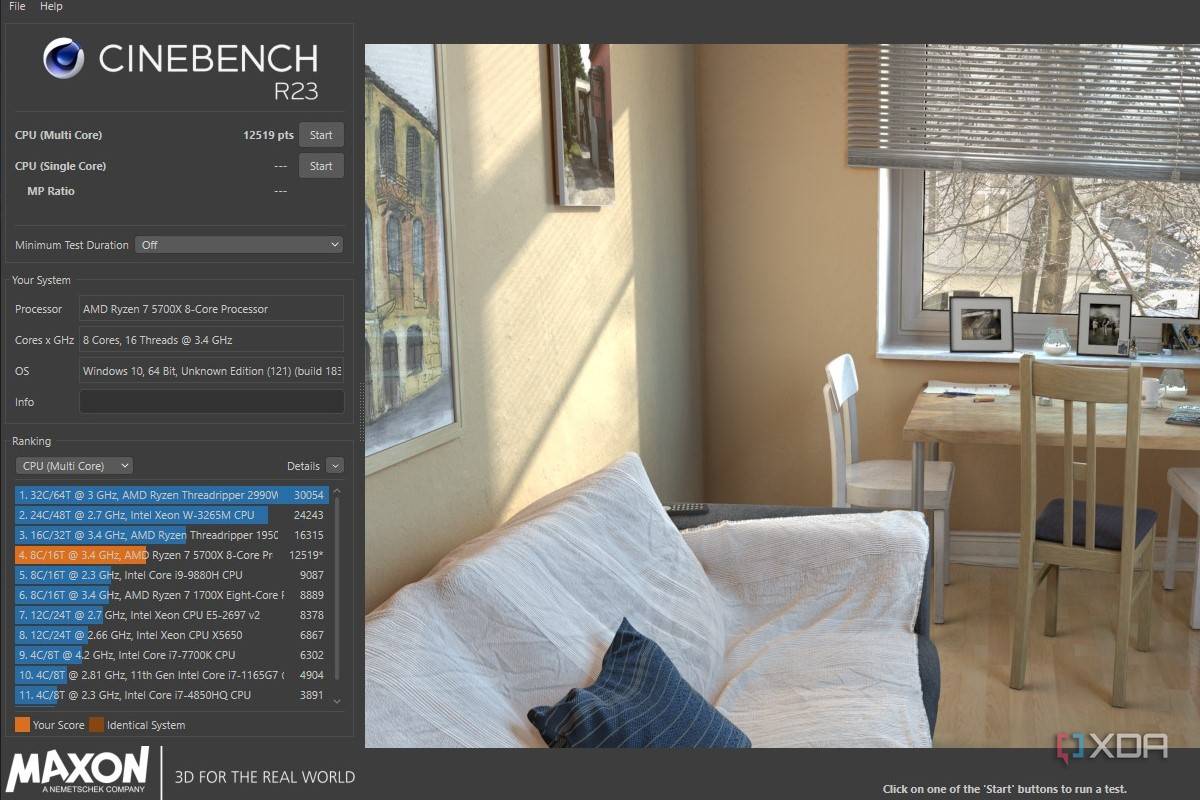1200x800 pixels.
Task: Click the ranking list scroll down arrow
Action: [x=337, y=702]
